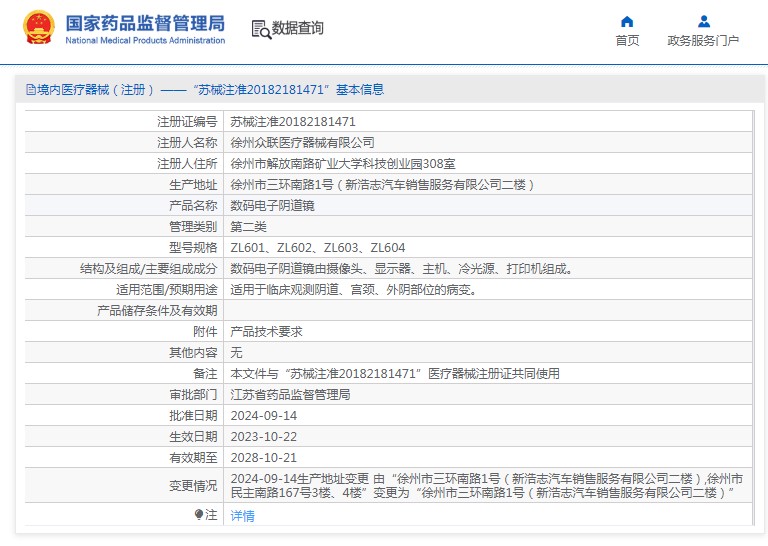Select approval date 2024-09-14 in the 批准日期 row
Viewport: 768px width, 546px height.
point(264,416)
